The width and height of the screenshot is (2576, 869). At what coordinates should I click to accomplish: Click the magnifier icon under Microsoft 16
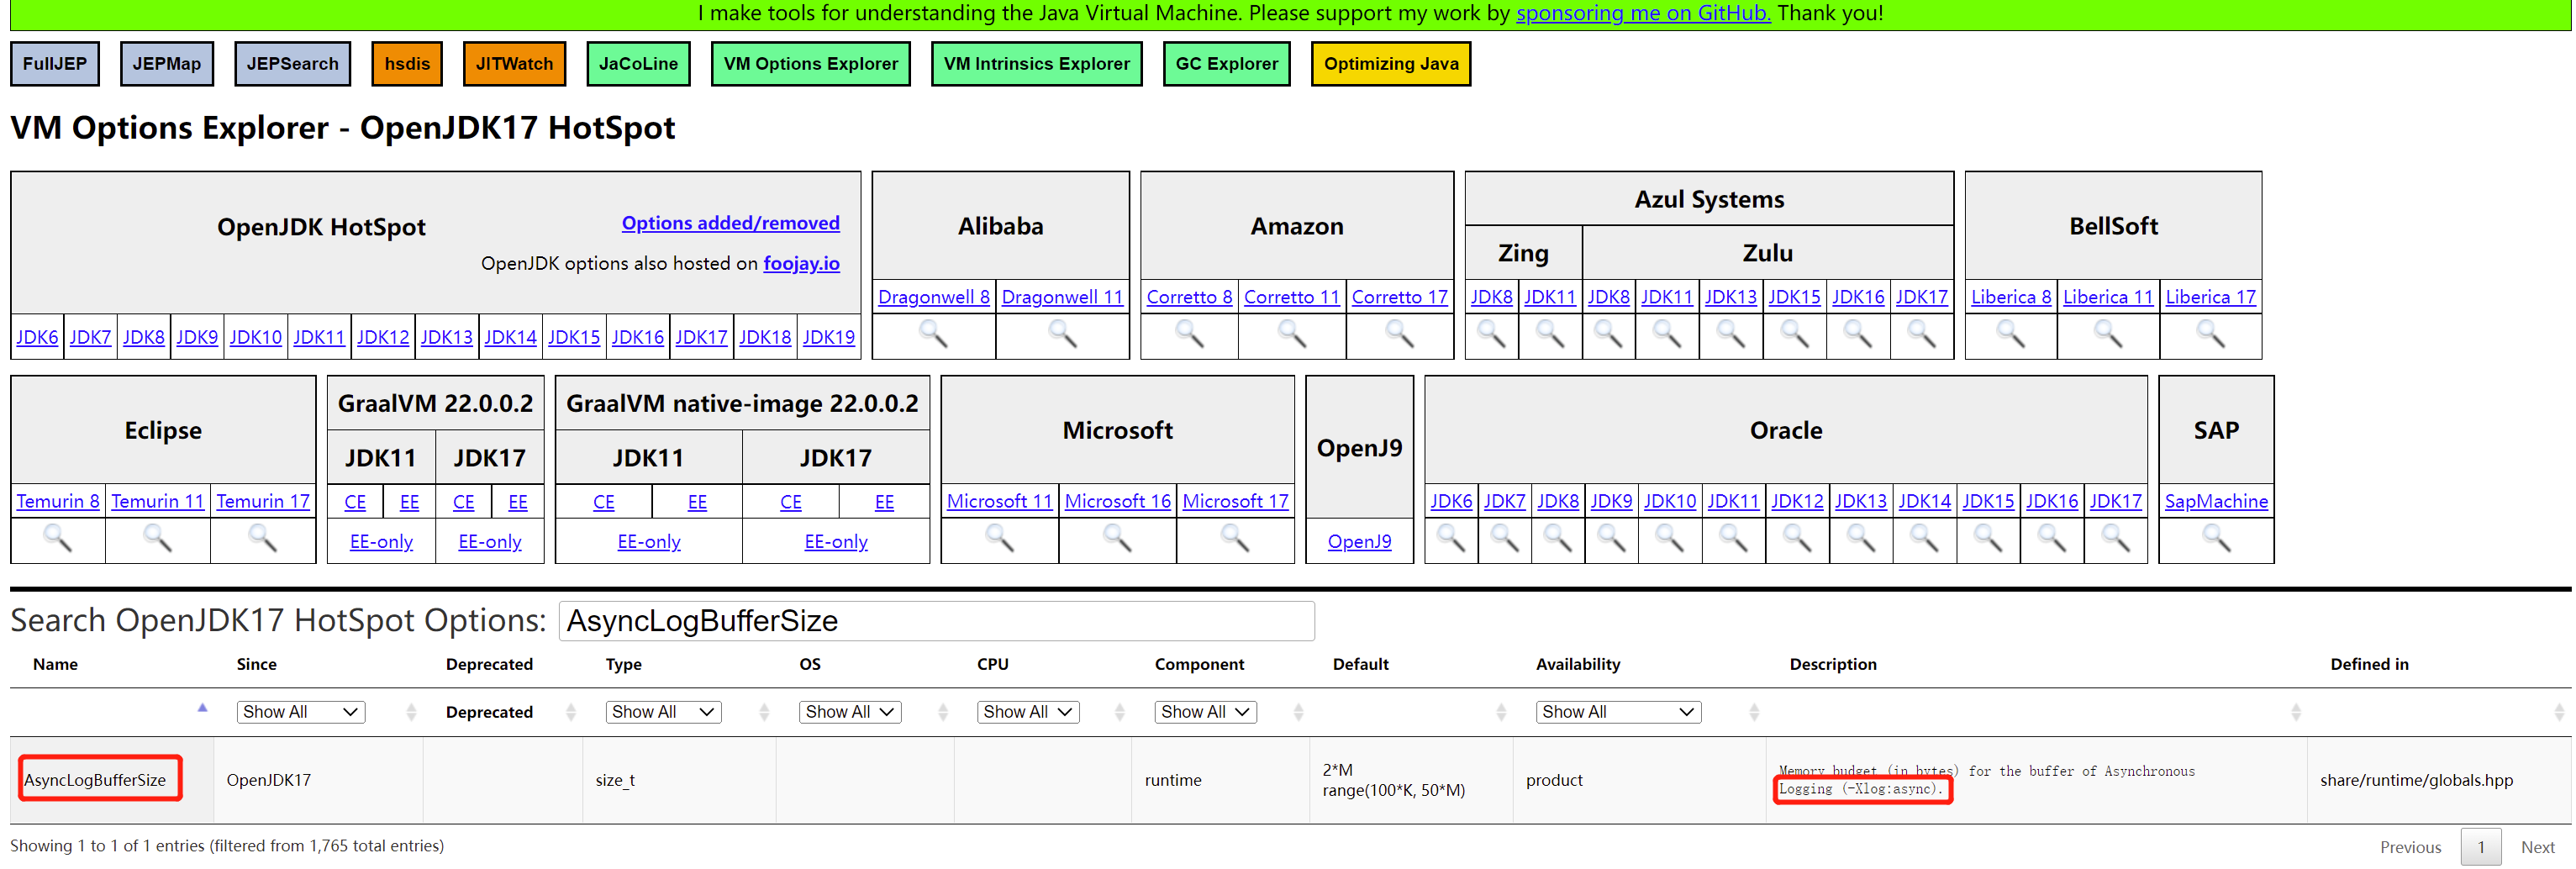(1117, 540)
